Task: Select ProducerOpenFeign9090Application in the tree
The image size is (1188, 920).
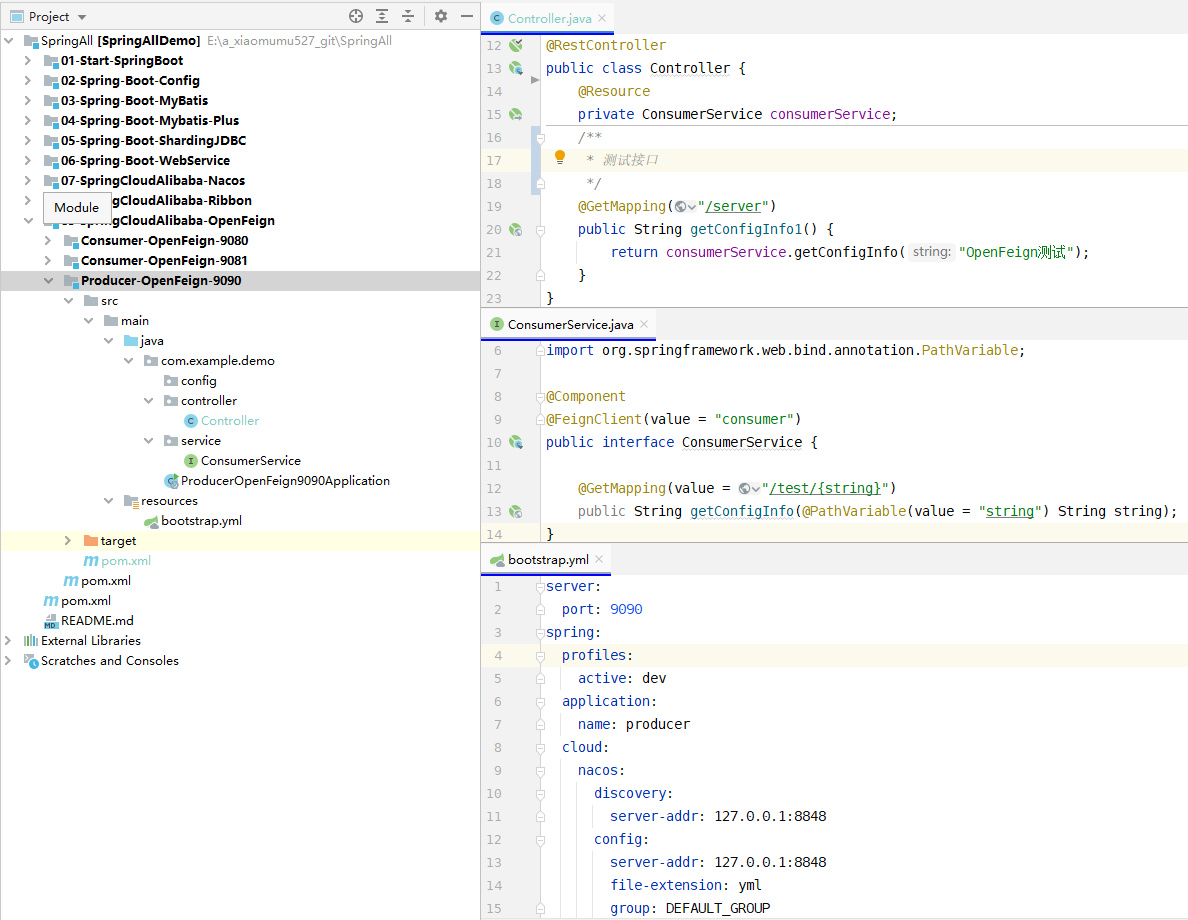Action: point(285,480)
